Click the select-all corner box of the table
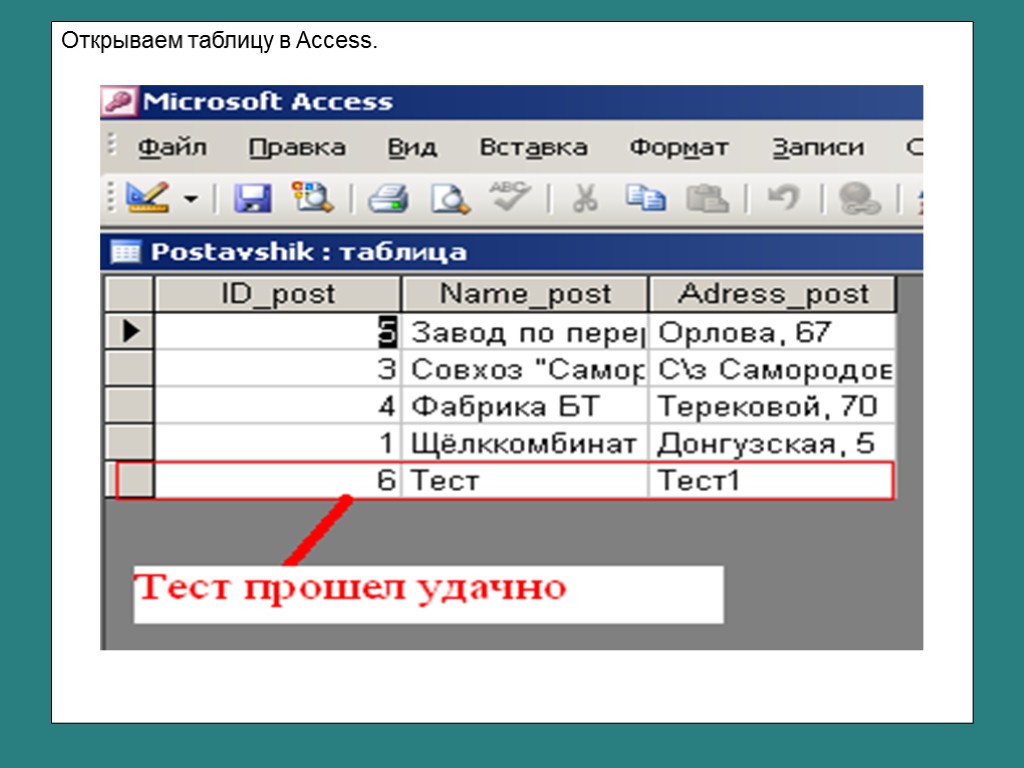 pyautogui.click(x=129, y=294)
